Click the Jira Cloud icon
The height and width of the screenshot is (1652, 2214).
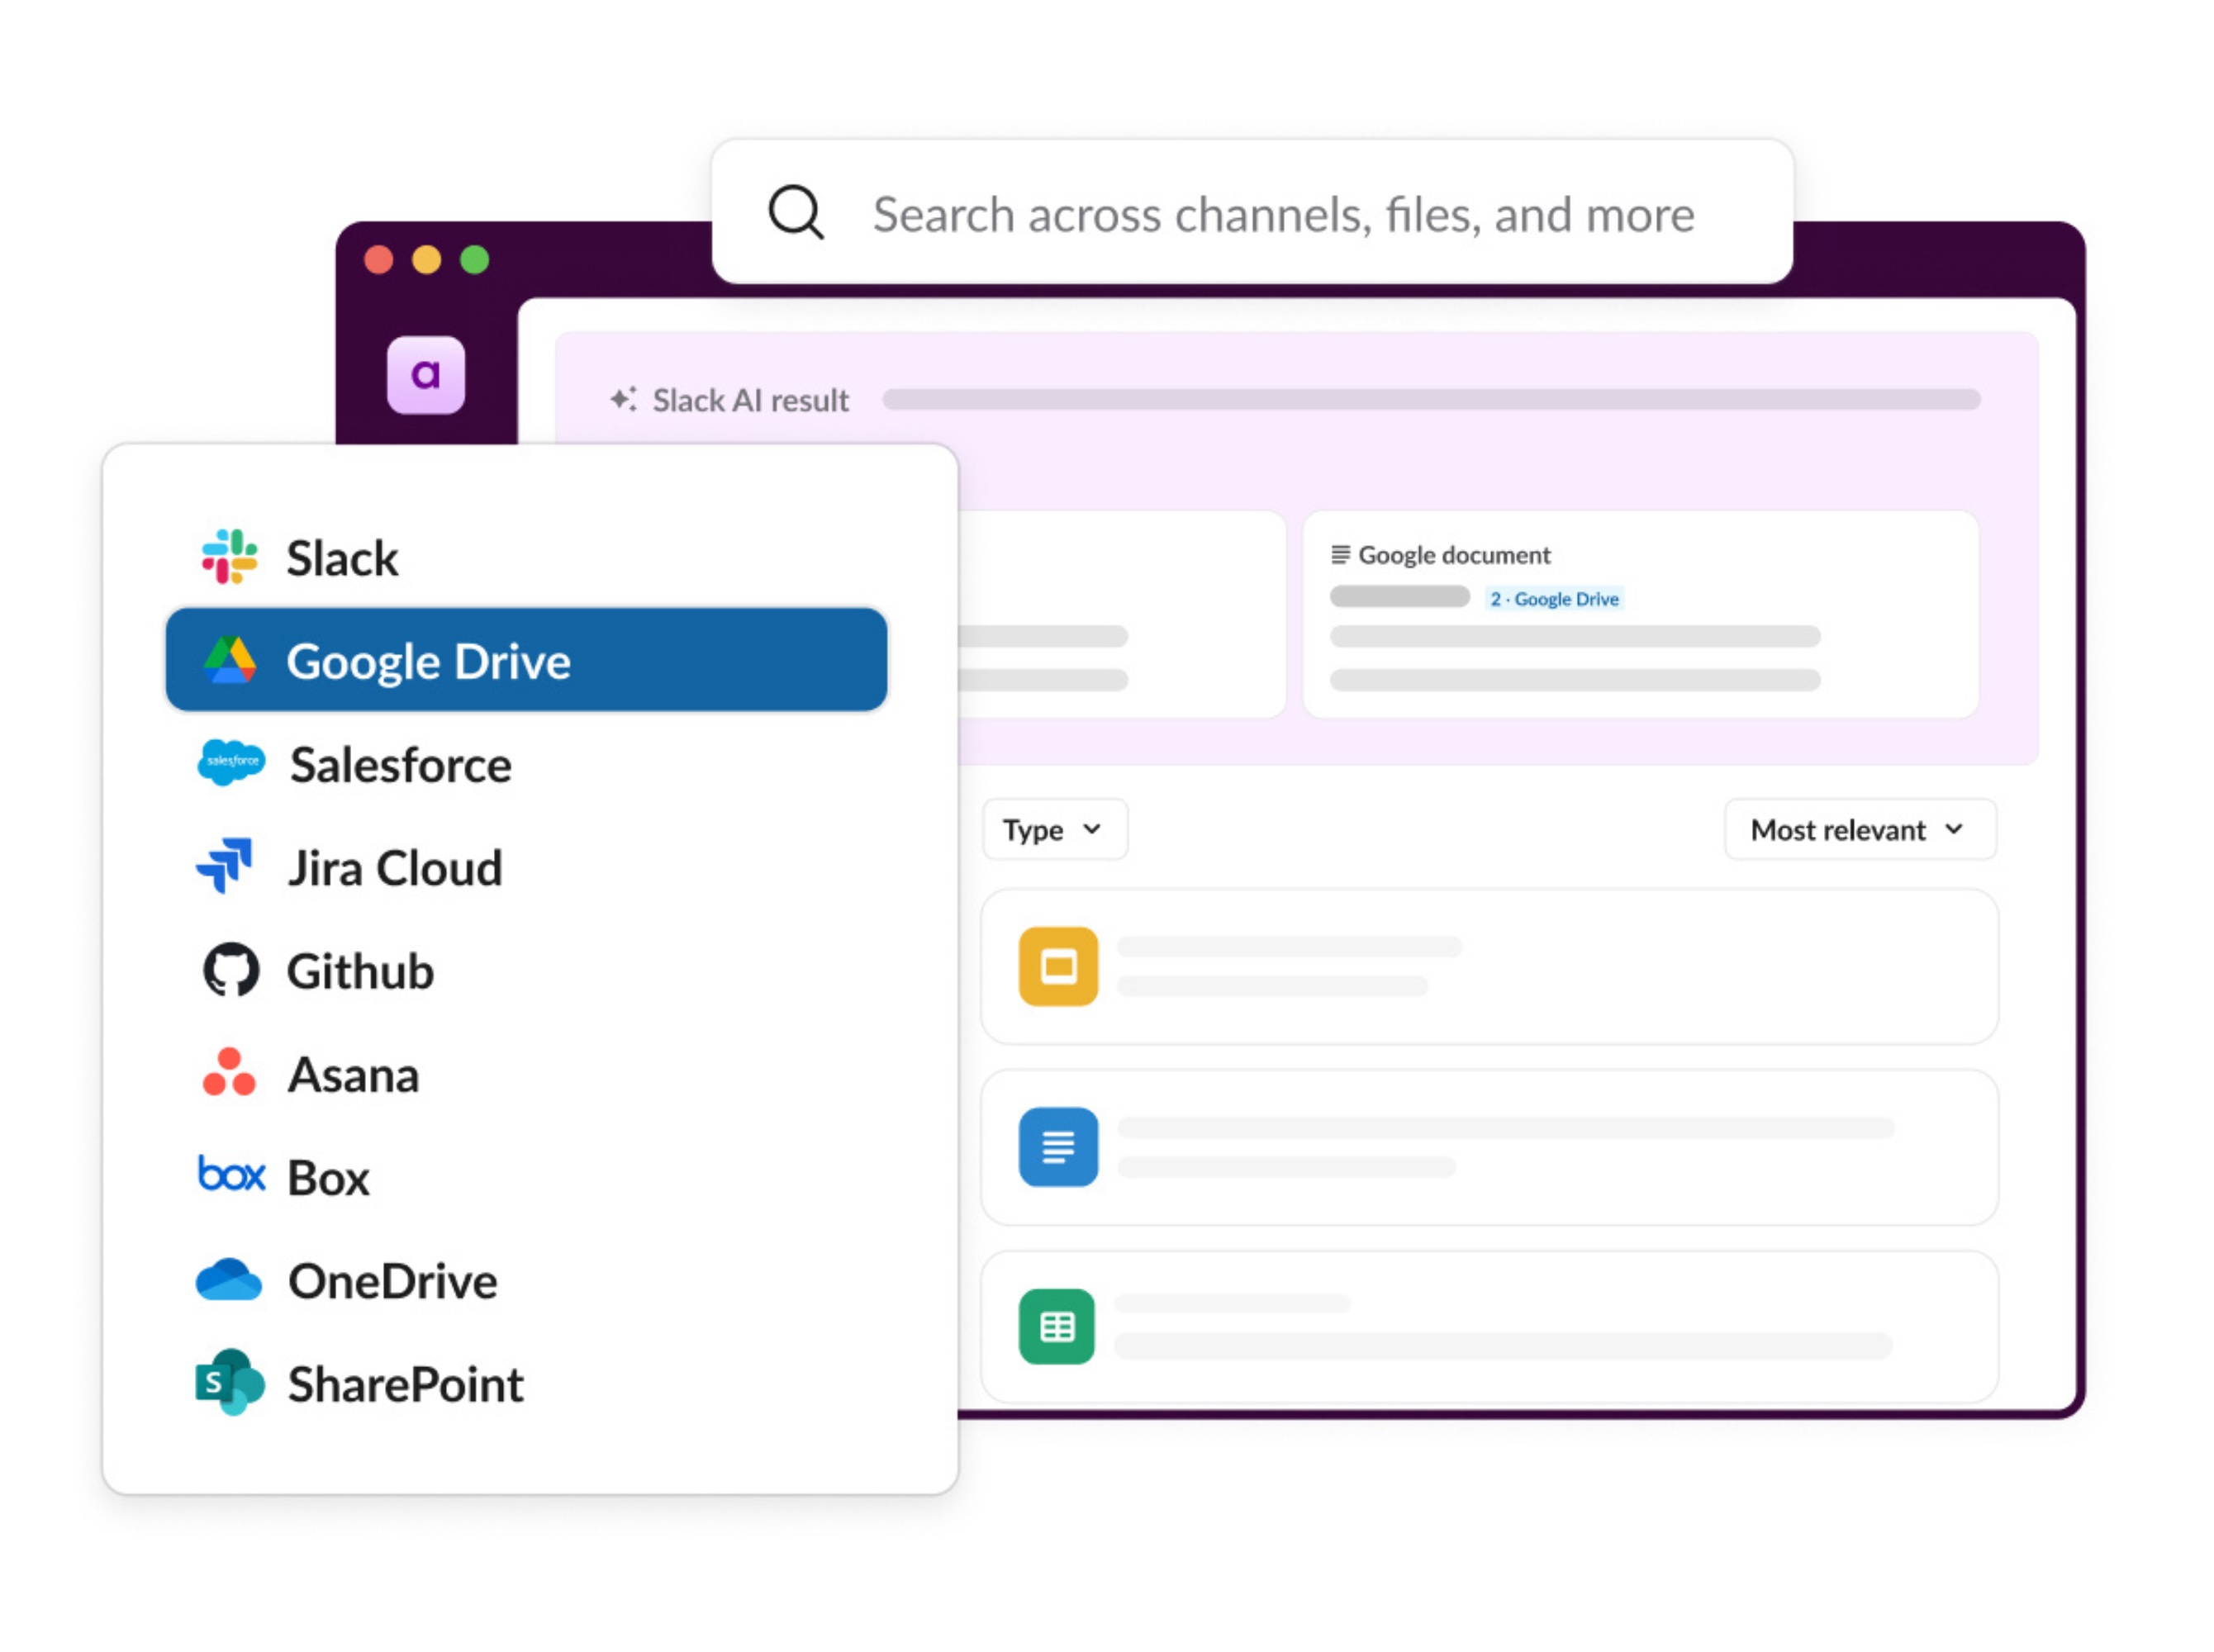click(225, 866)
